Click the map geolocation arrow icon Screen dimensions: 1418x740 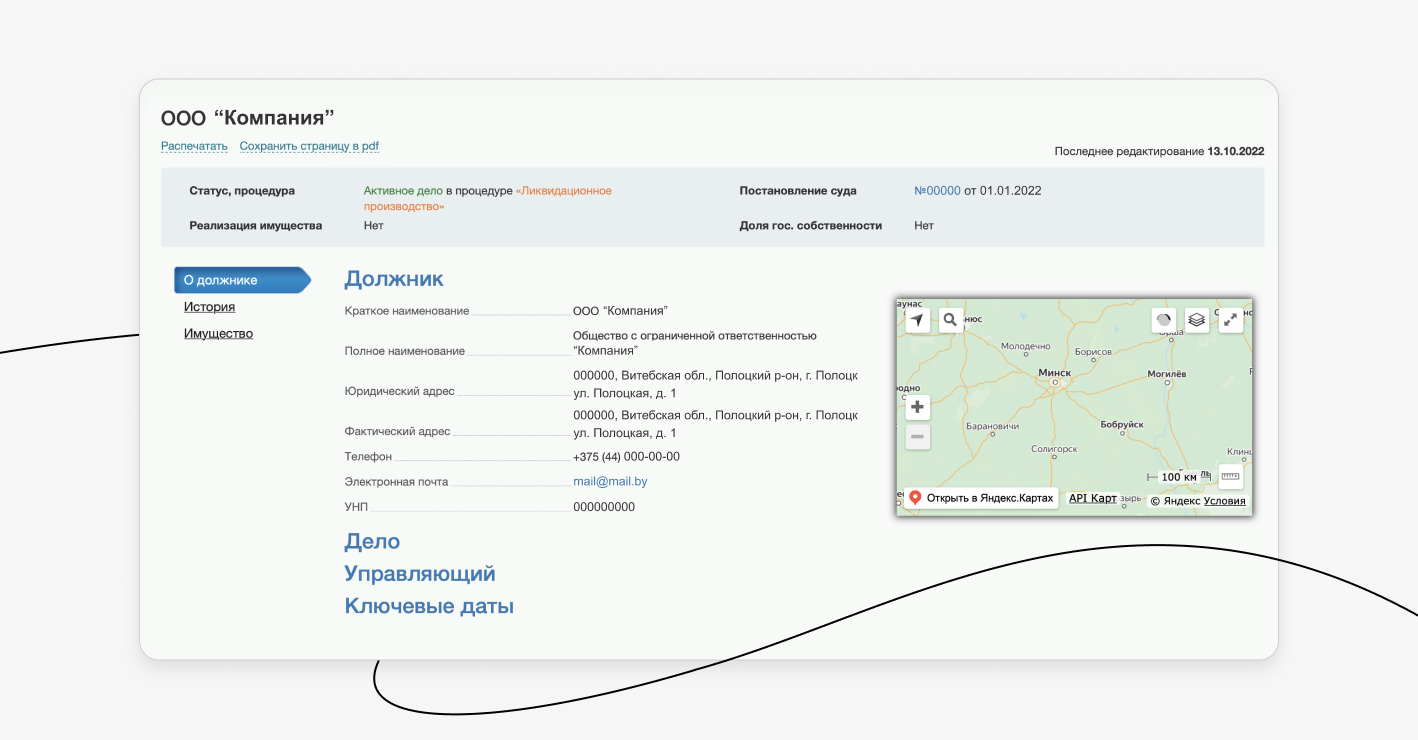point(917,320)
